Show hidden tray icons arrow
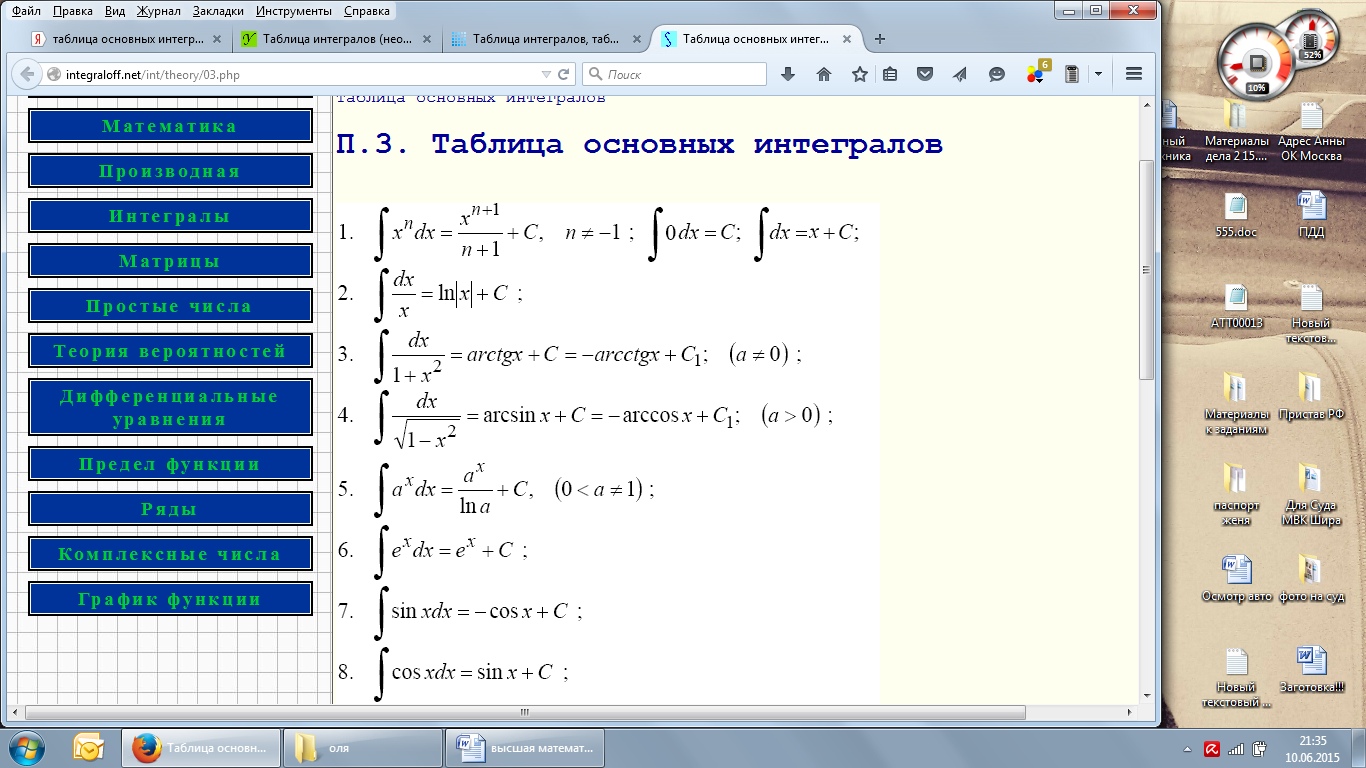1366x768 pixels. pyautogui.click(x=1187, y=748)
